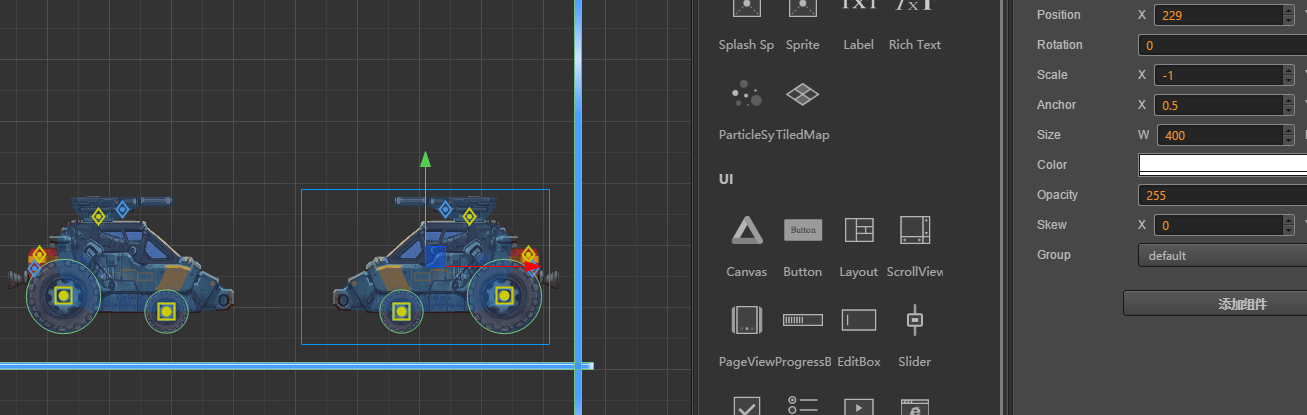Screen dimensions: 1307x415
Task: Pick the Label node icon
Action: [858, 5]
